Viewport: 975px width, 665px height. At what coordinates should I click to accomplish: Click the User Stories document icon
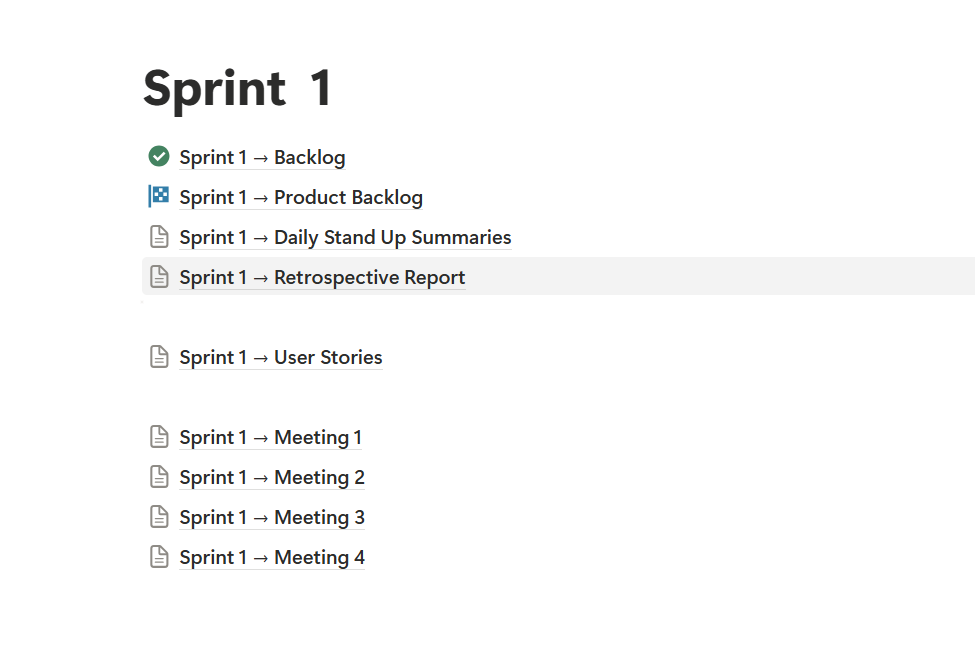click(x=158, y=357)
